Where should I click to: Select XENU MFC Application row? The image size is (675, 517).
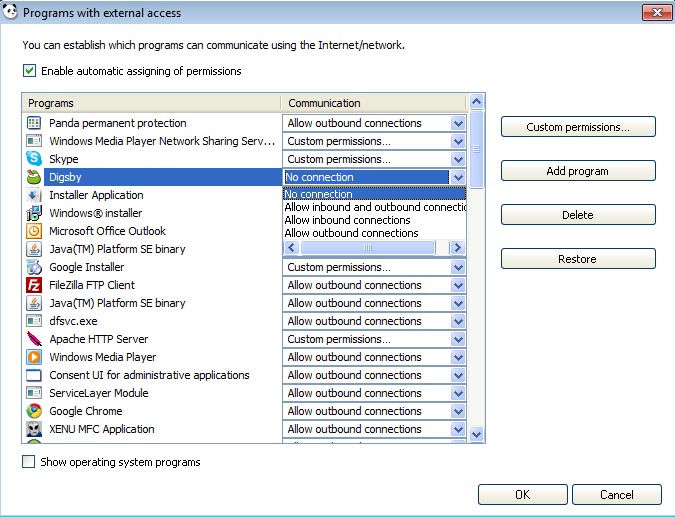[153, 429]
